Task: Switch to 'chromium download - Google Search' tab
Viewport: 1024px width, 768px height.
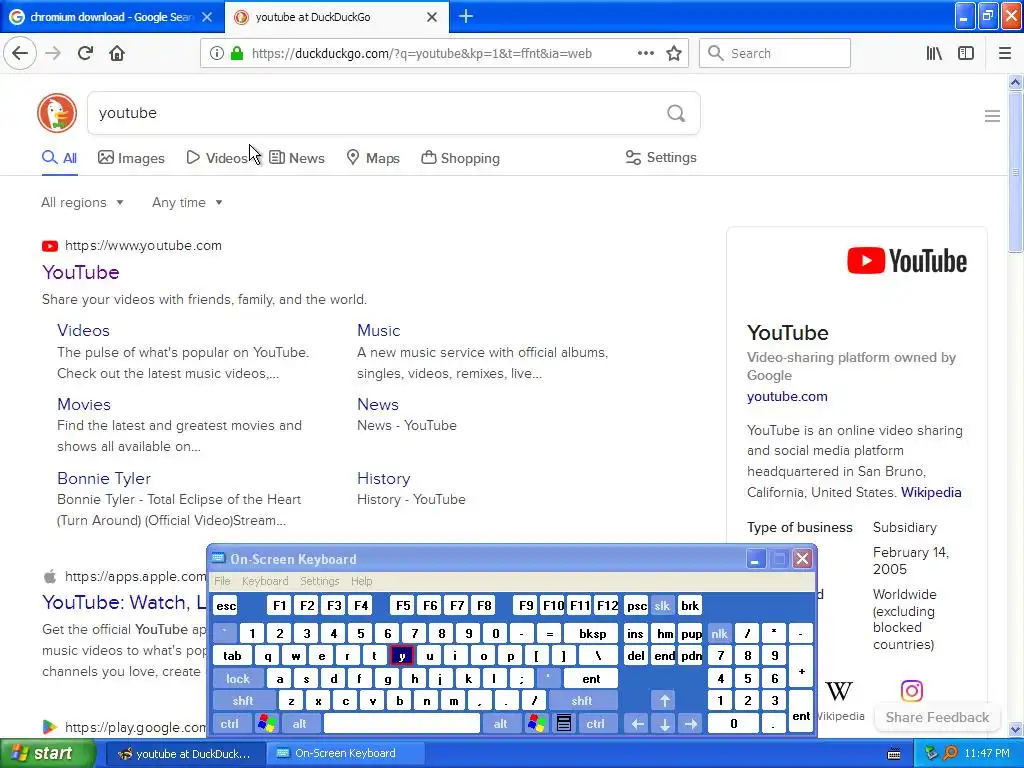Action: [111, 17]
